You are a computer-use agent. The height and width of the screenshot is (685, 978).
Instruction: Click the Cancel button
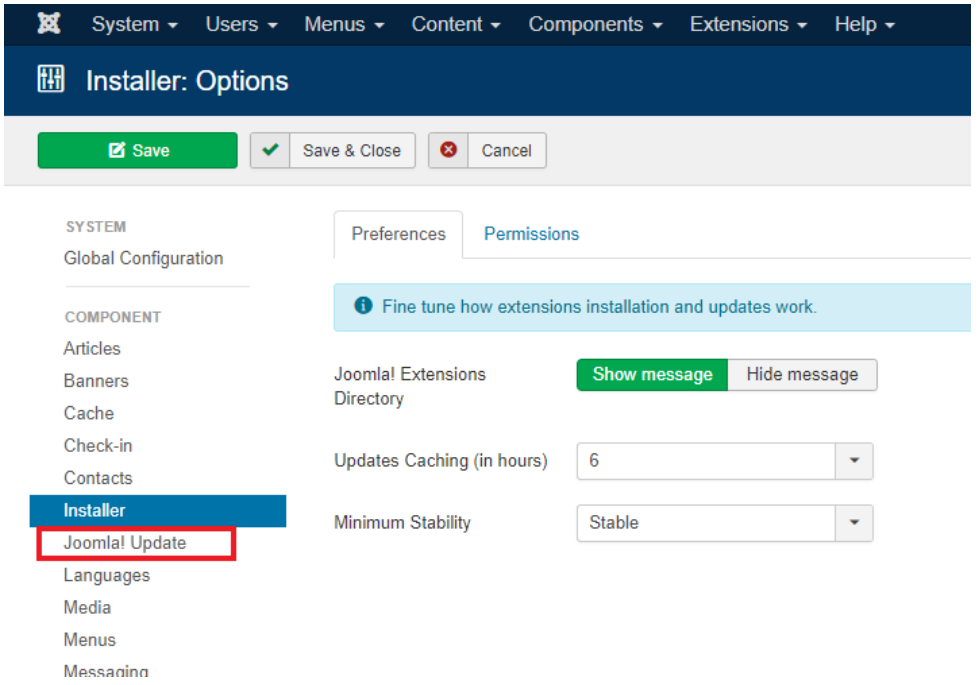pyautogui.click(x=487, y=150)
